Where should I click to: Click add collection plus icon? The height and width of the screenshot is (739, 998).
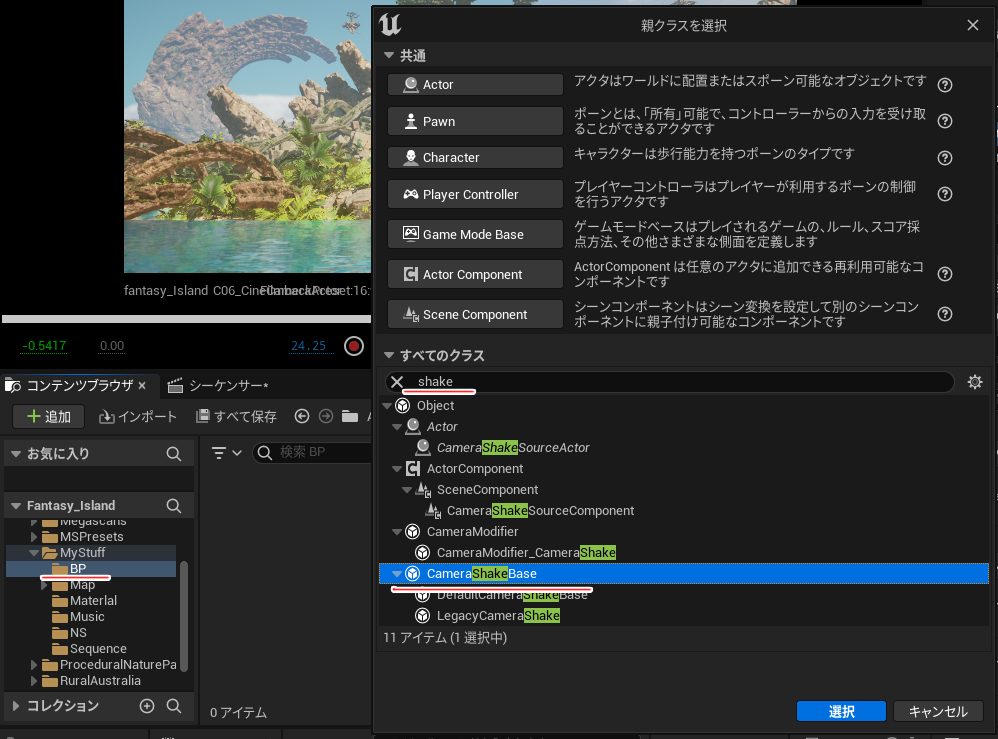tap(147, 706)
